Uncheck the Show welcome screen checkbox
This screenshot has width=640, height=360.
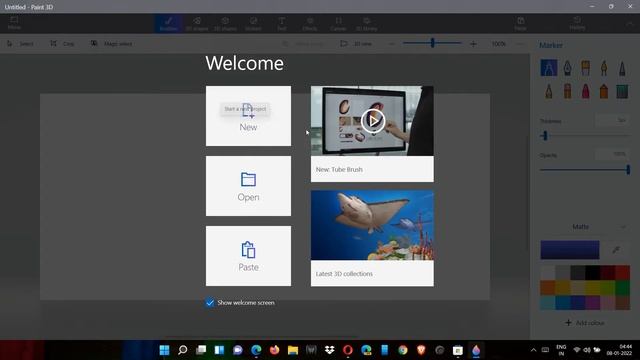209,302
